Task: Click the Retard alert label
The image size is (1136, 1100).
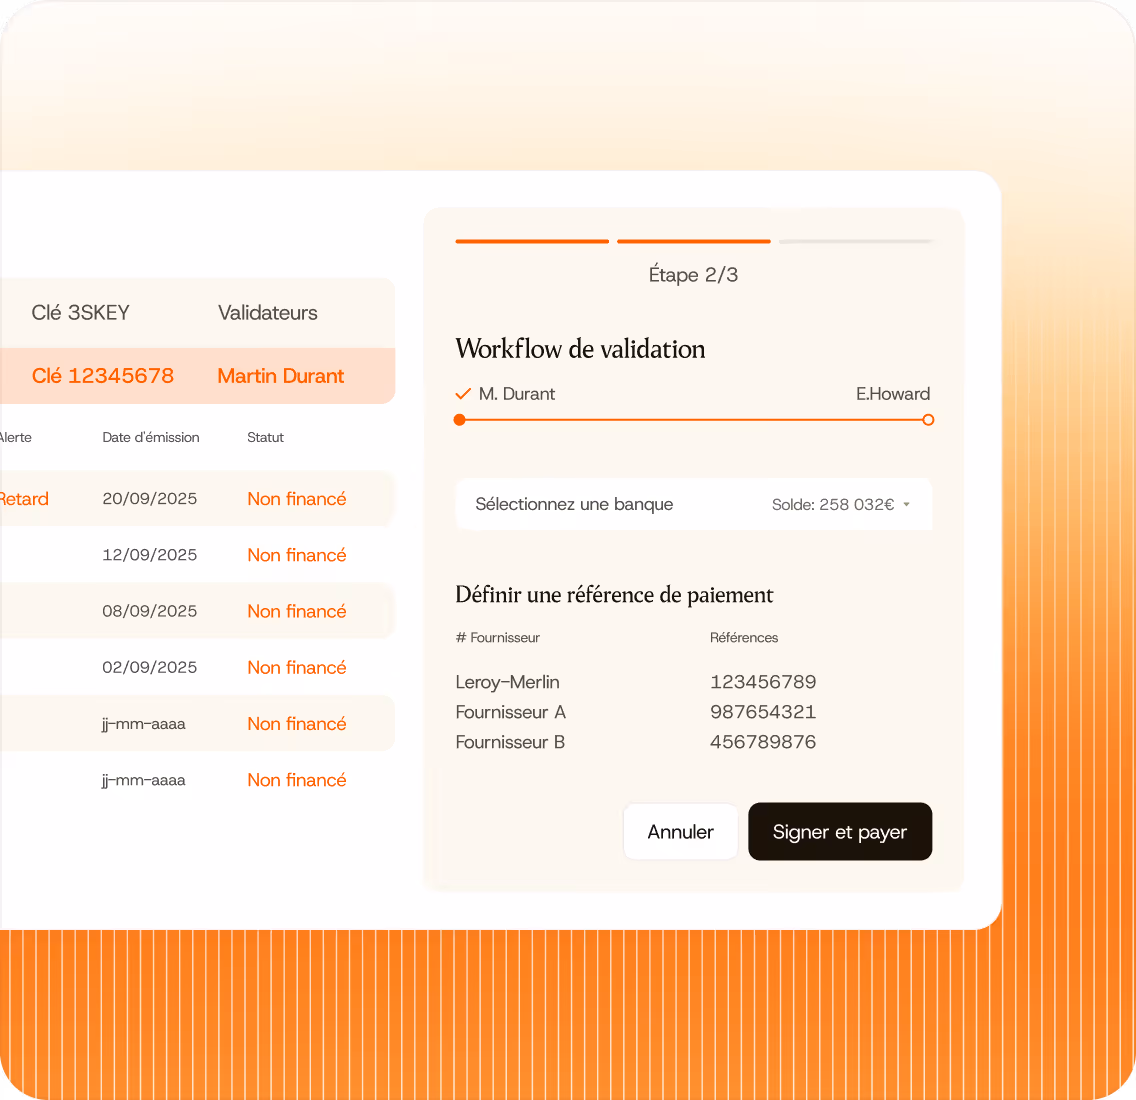Action: point(24,499)
